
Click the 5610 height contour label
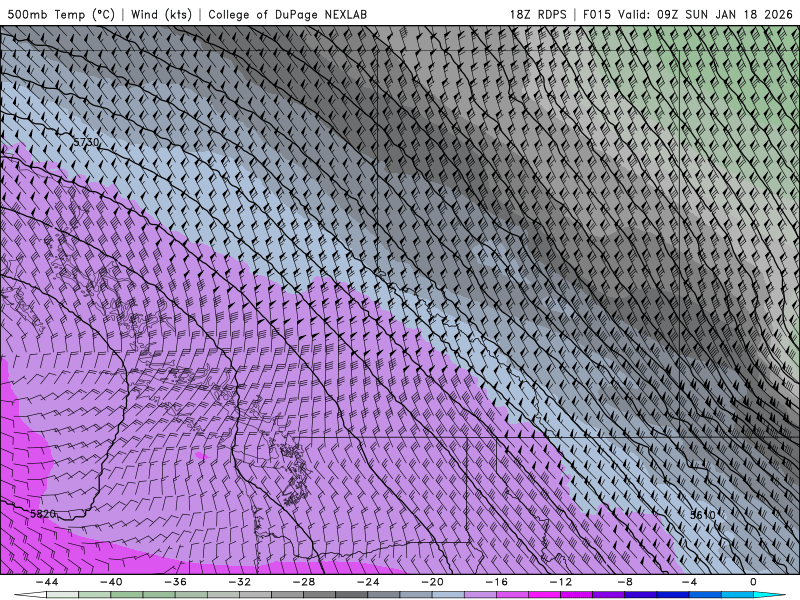pyautogui.click(x=703, y=515)
